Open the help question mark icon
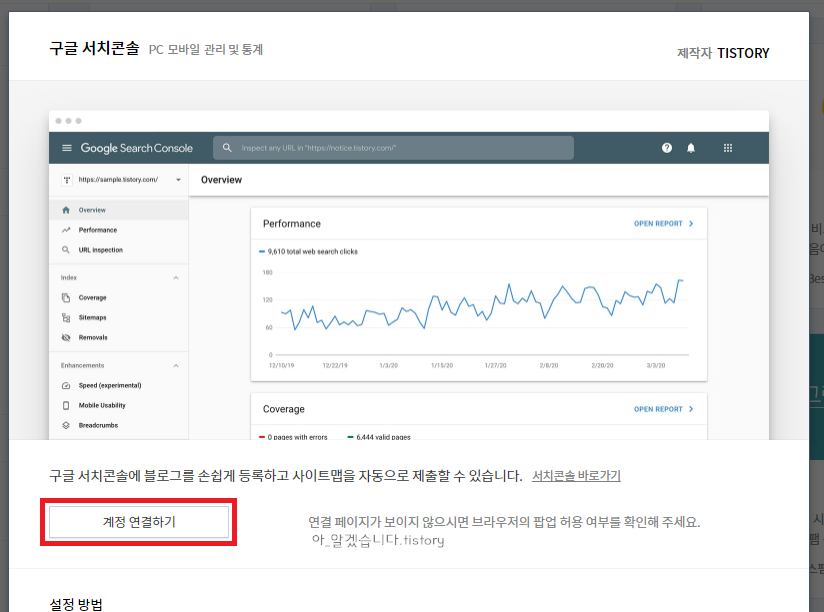 pos(666,148)
